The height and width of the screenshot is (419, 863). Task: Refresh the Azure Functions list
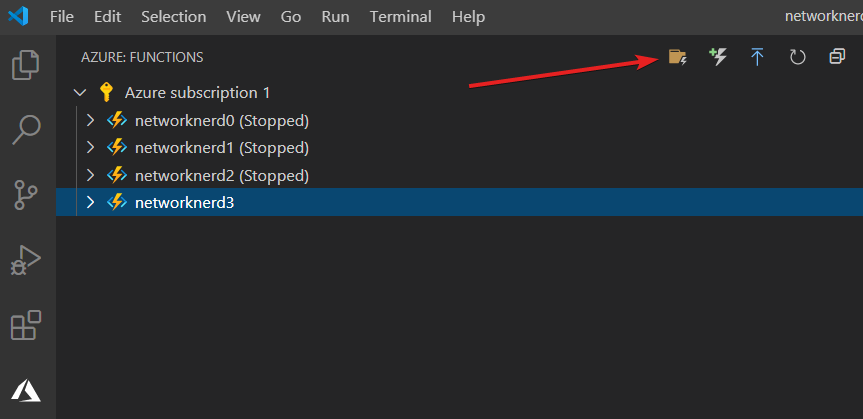(x=798, y=57)
